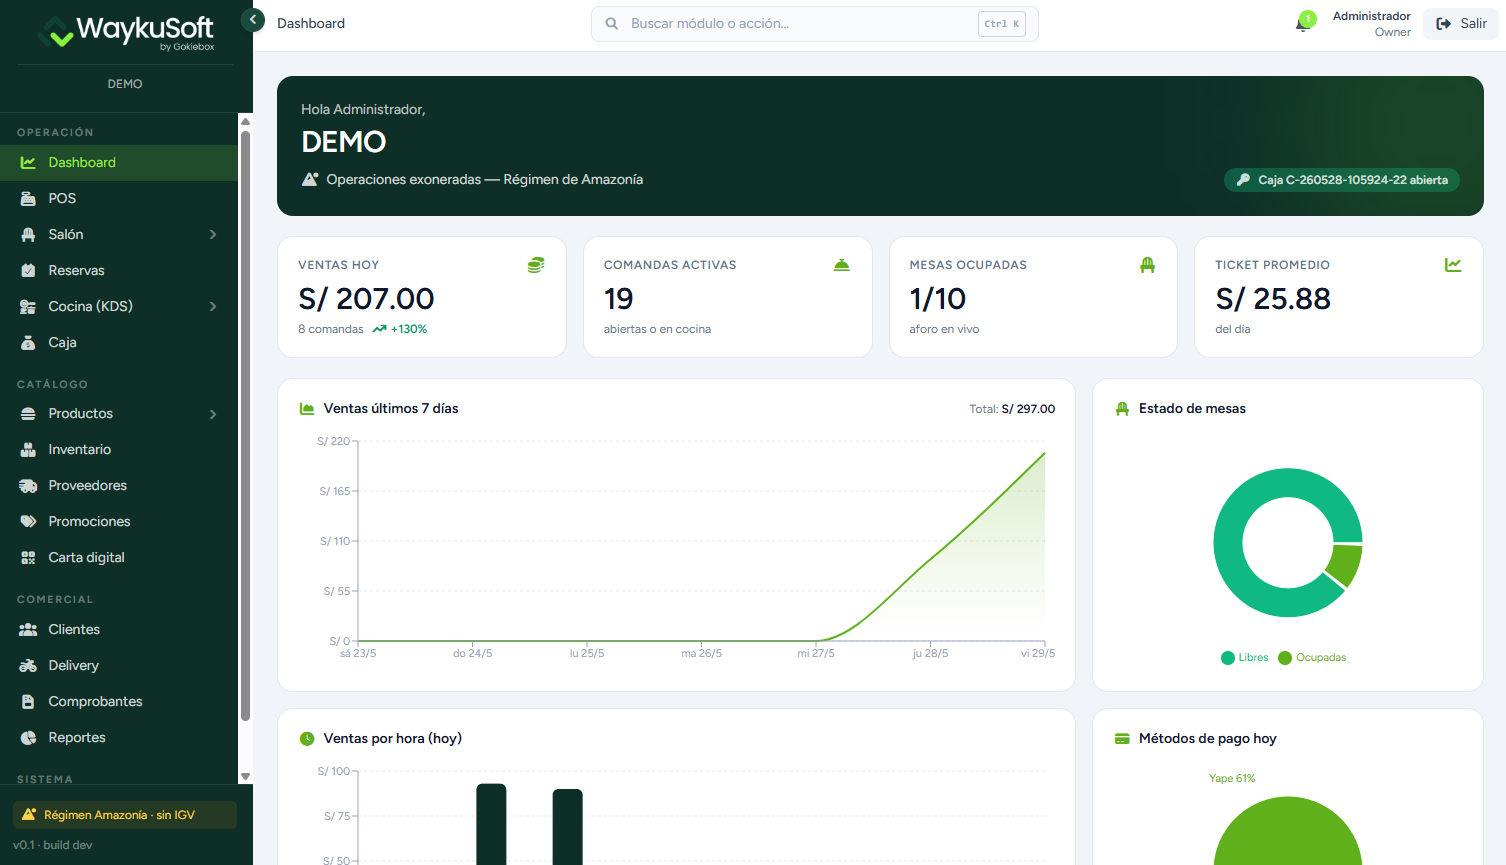Click the +130% growth indicator
Viewport: 1506px width, 865px height.
click(400, 329)
